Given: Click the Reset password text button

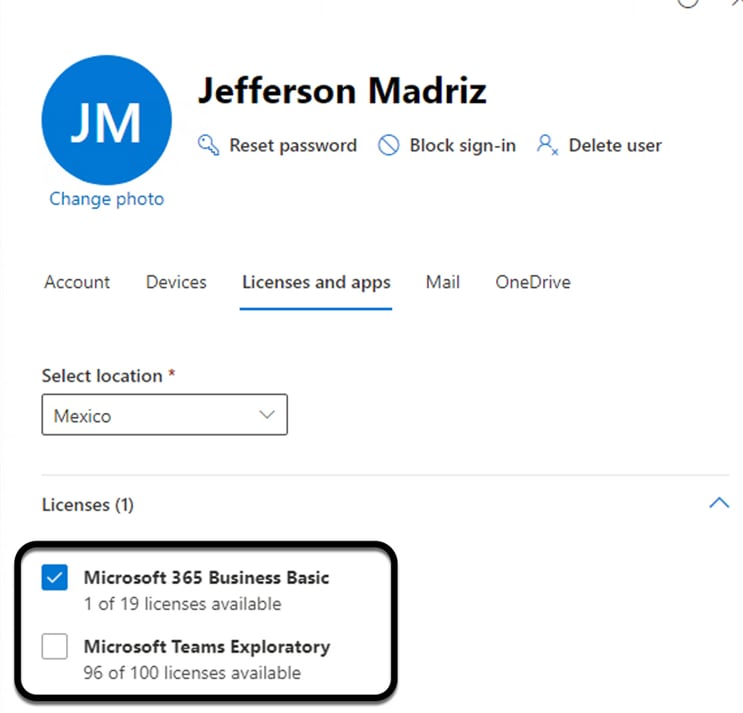Looking at the screenshot, I should [x=293, y=145].
